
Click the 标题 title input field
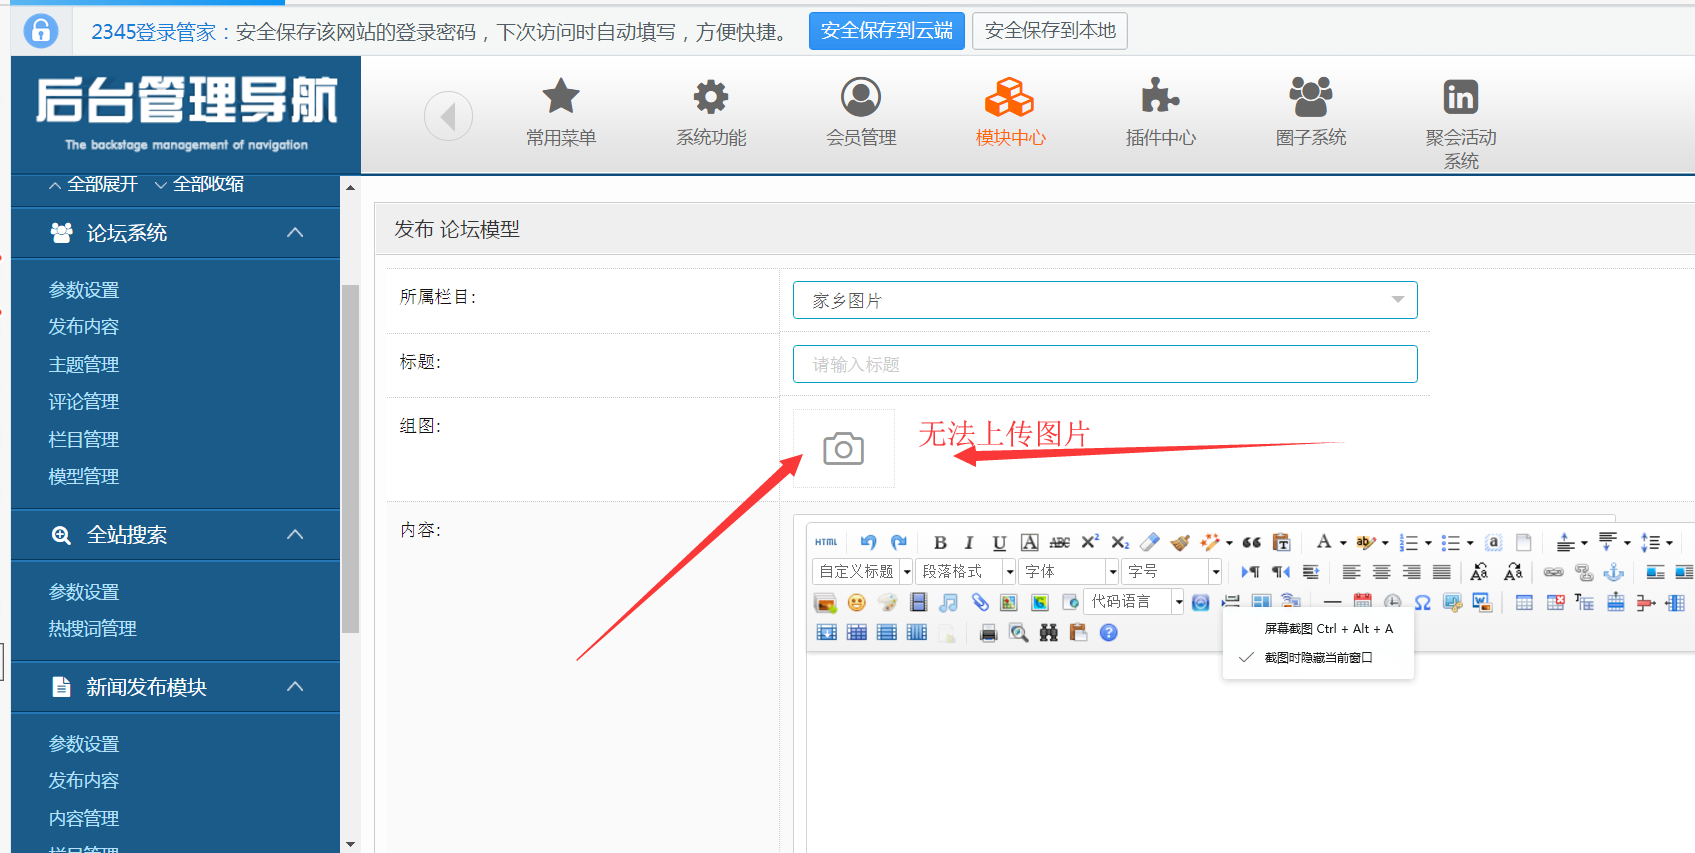click(x=1104, y=364)
